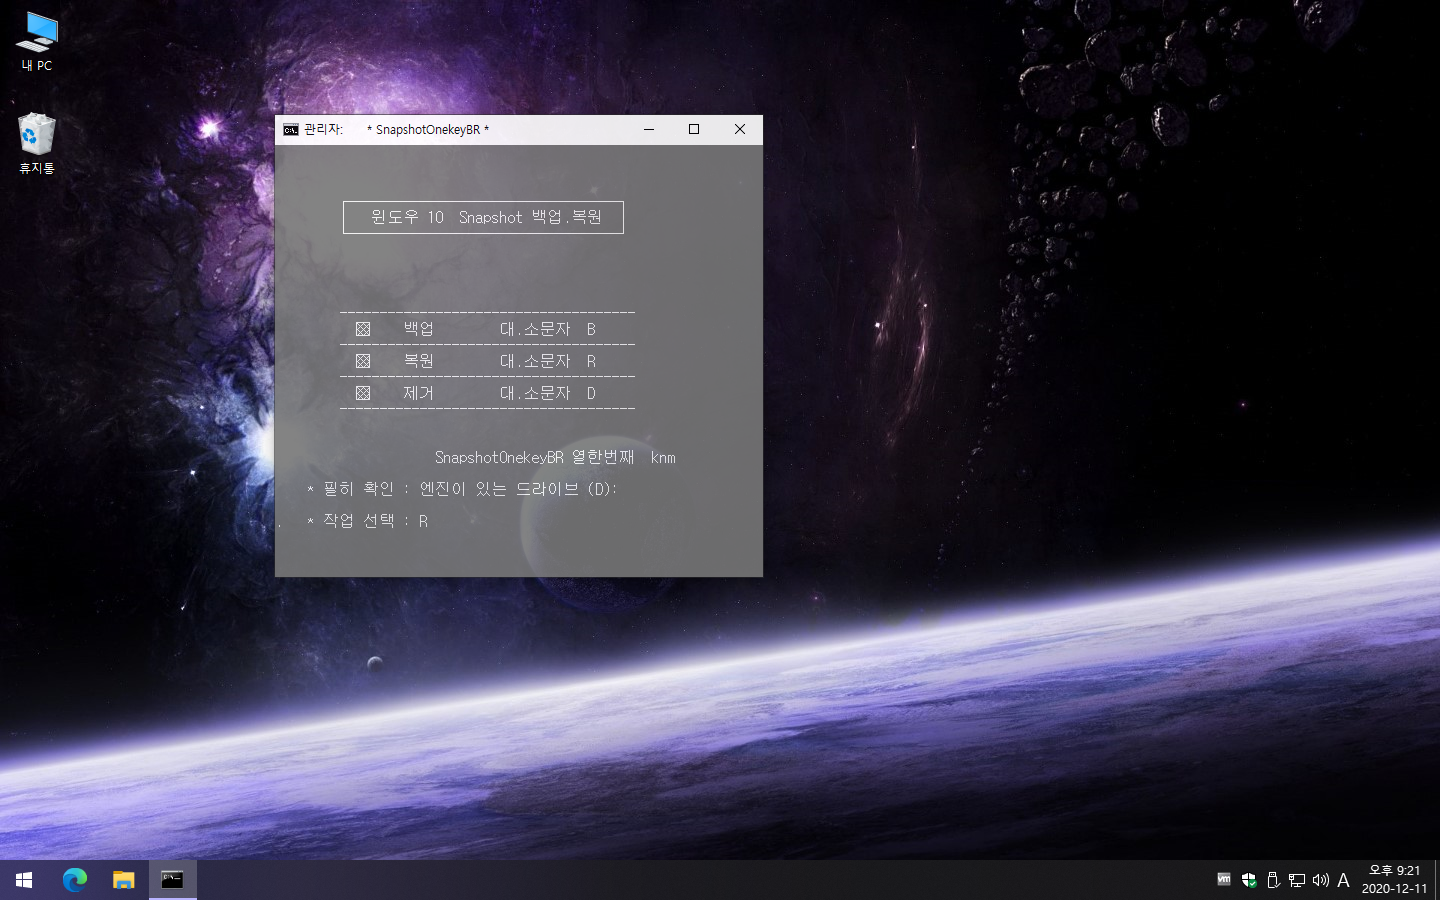1440x900 pixels.
Task: Click the box symbol beside 백업
Action: 363,329
